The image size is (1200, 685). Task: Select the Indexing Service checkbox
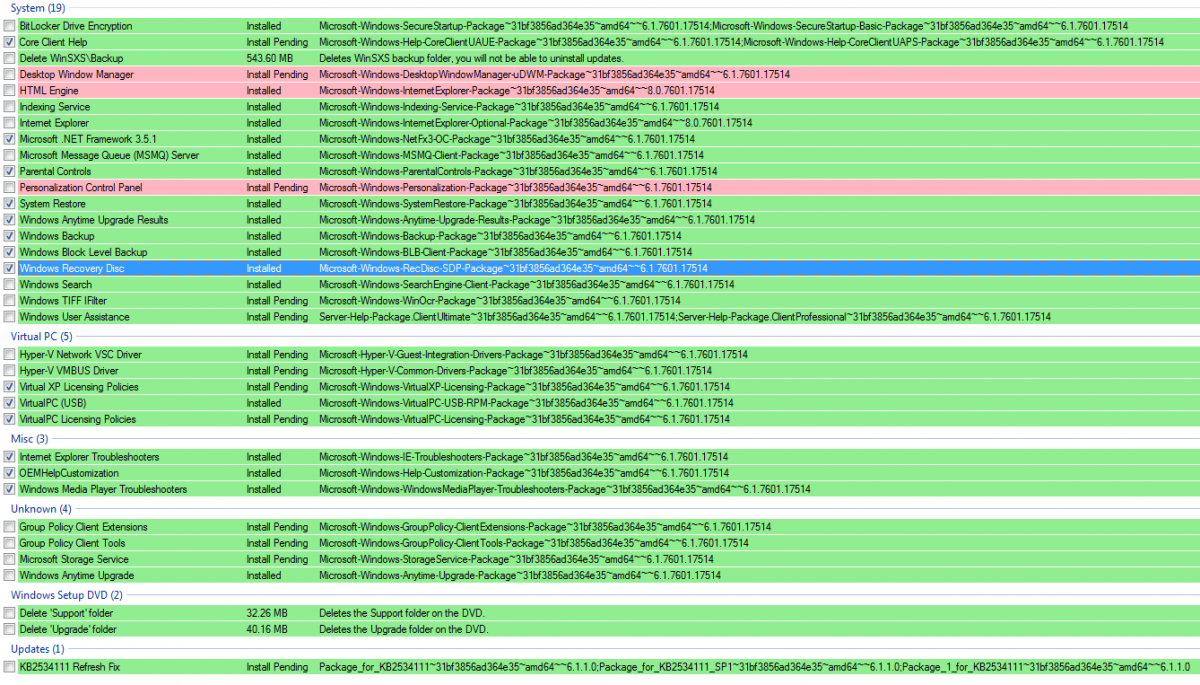(10, 107)
